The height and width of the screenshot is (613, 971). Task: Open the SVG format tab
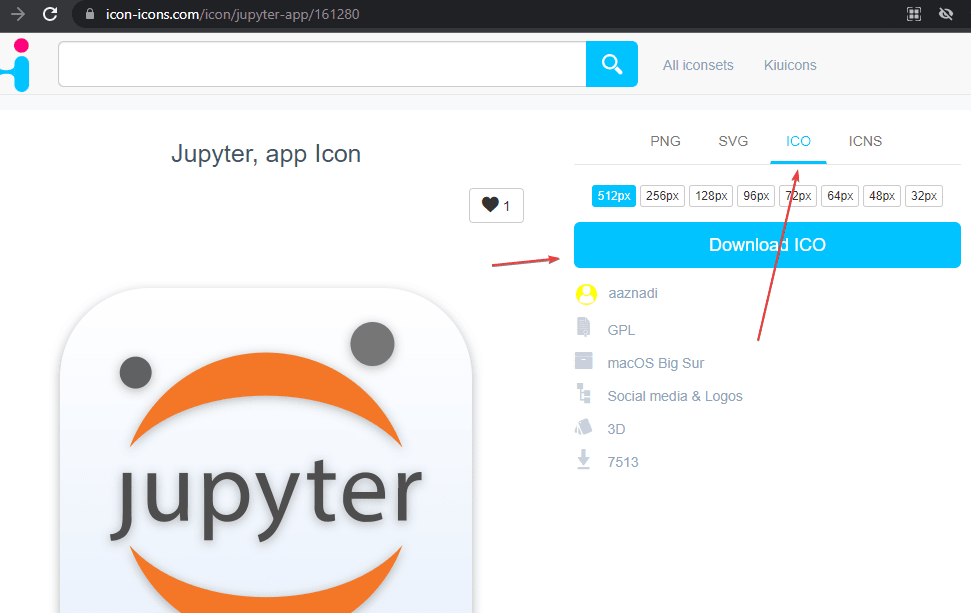coord(733,141)
